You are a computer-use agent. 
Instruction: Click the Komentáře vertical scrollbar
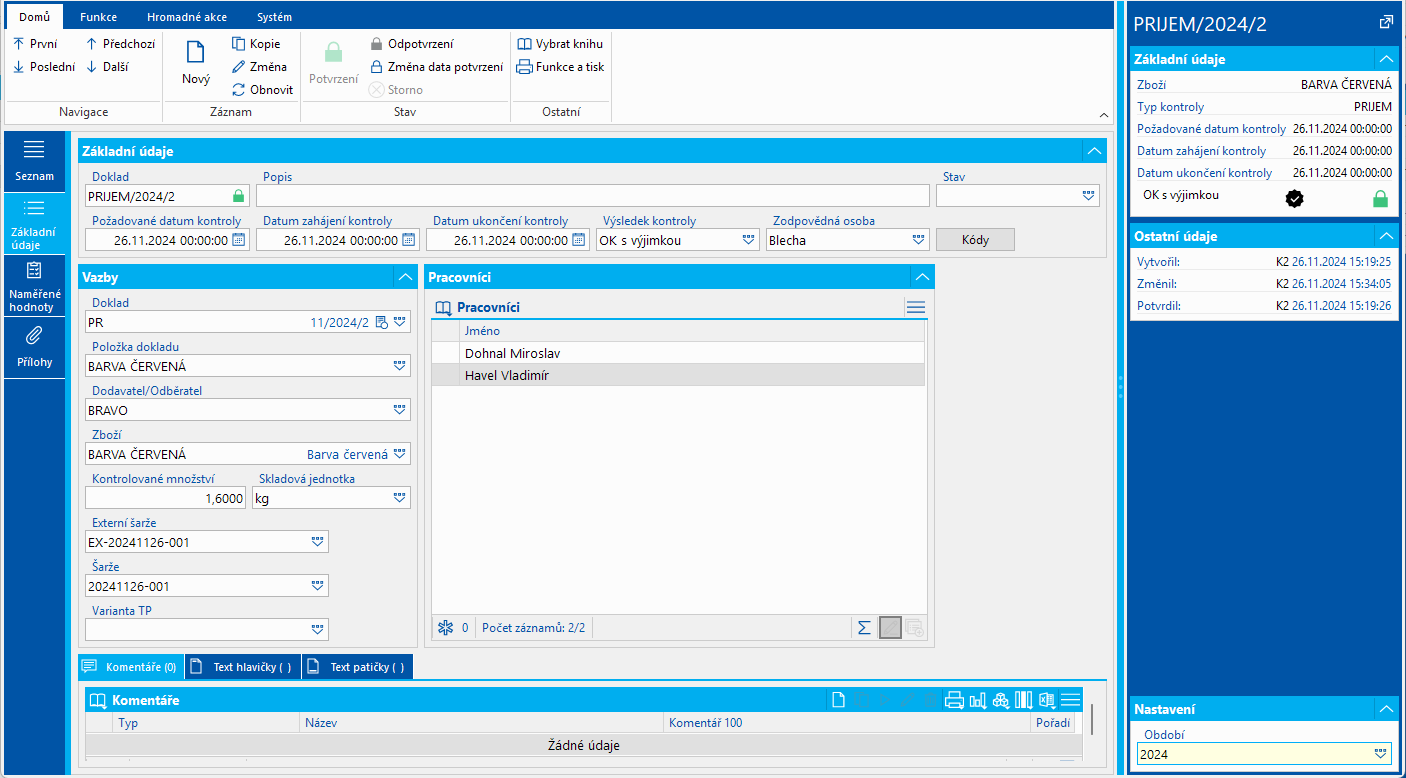tap(1092, 720)
